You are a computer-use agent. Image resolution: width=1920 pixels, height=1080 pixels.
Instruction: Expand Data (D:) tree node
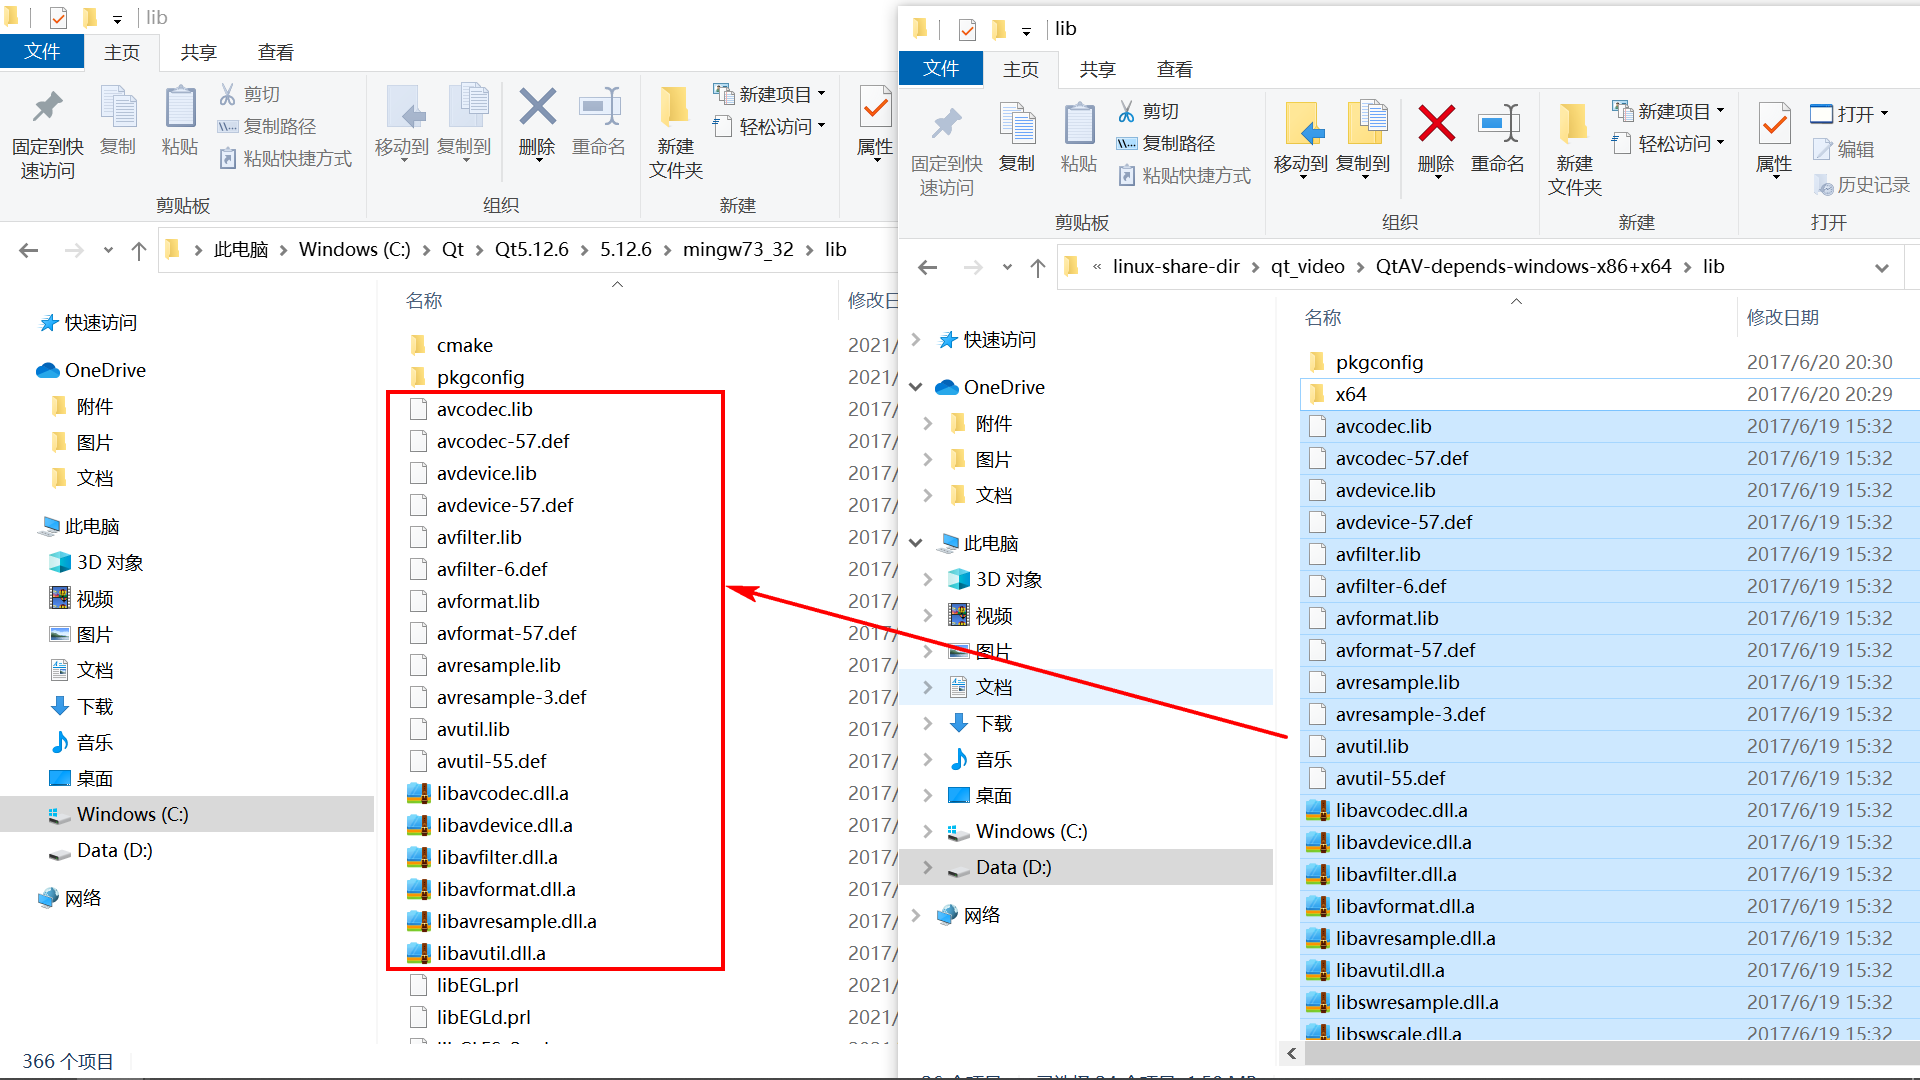click(927, 867)
